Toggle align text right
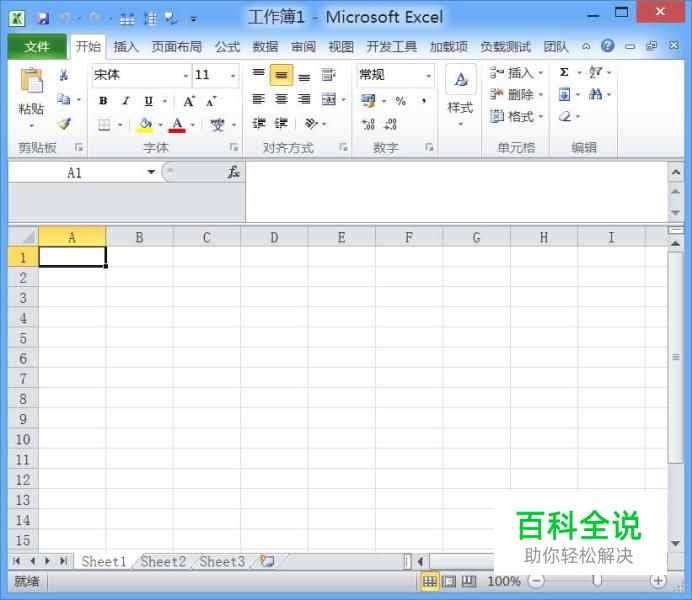 [304, 99]
